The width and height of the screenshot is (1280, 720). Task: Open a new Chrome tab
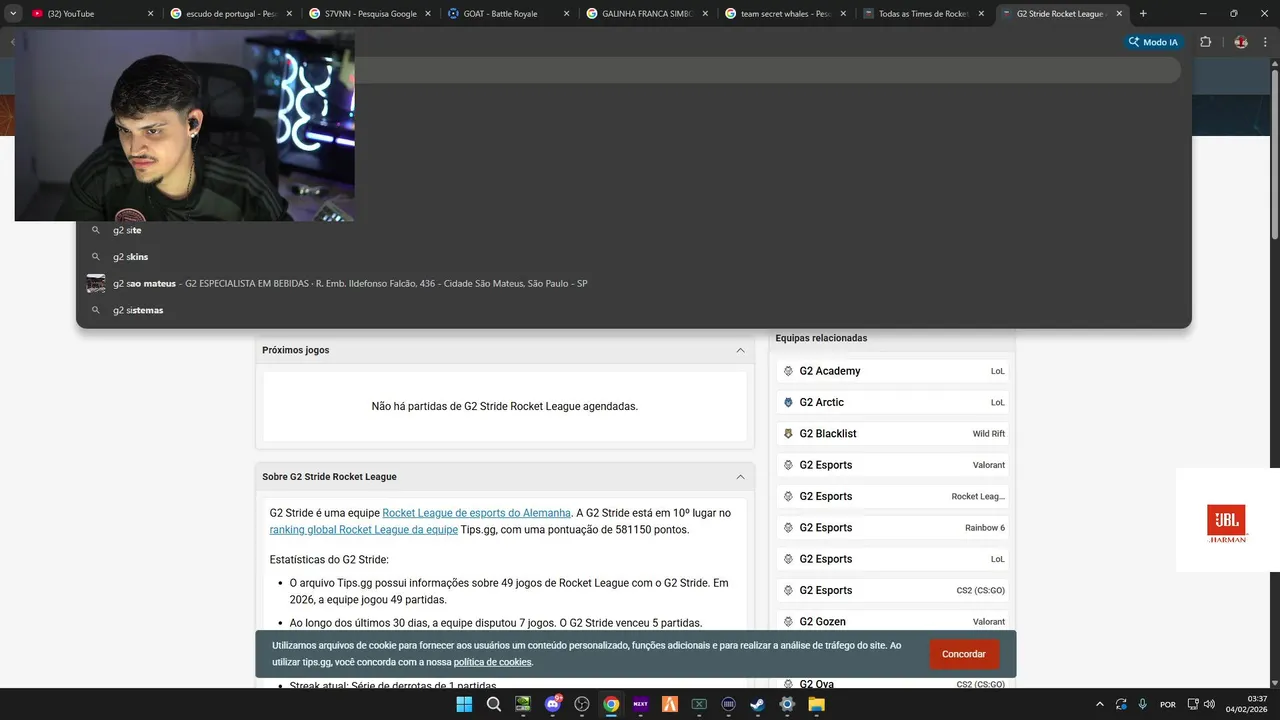coord(1143,14)
